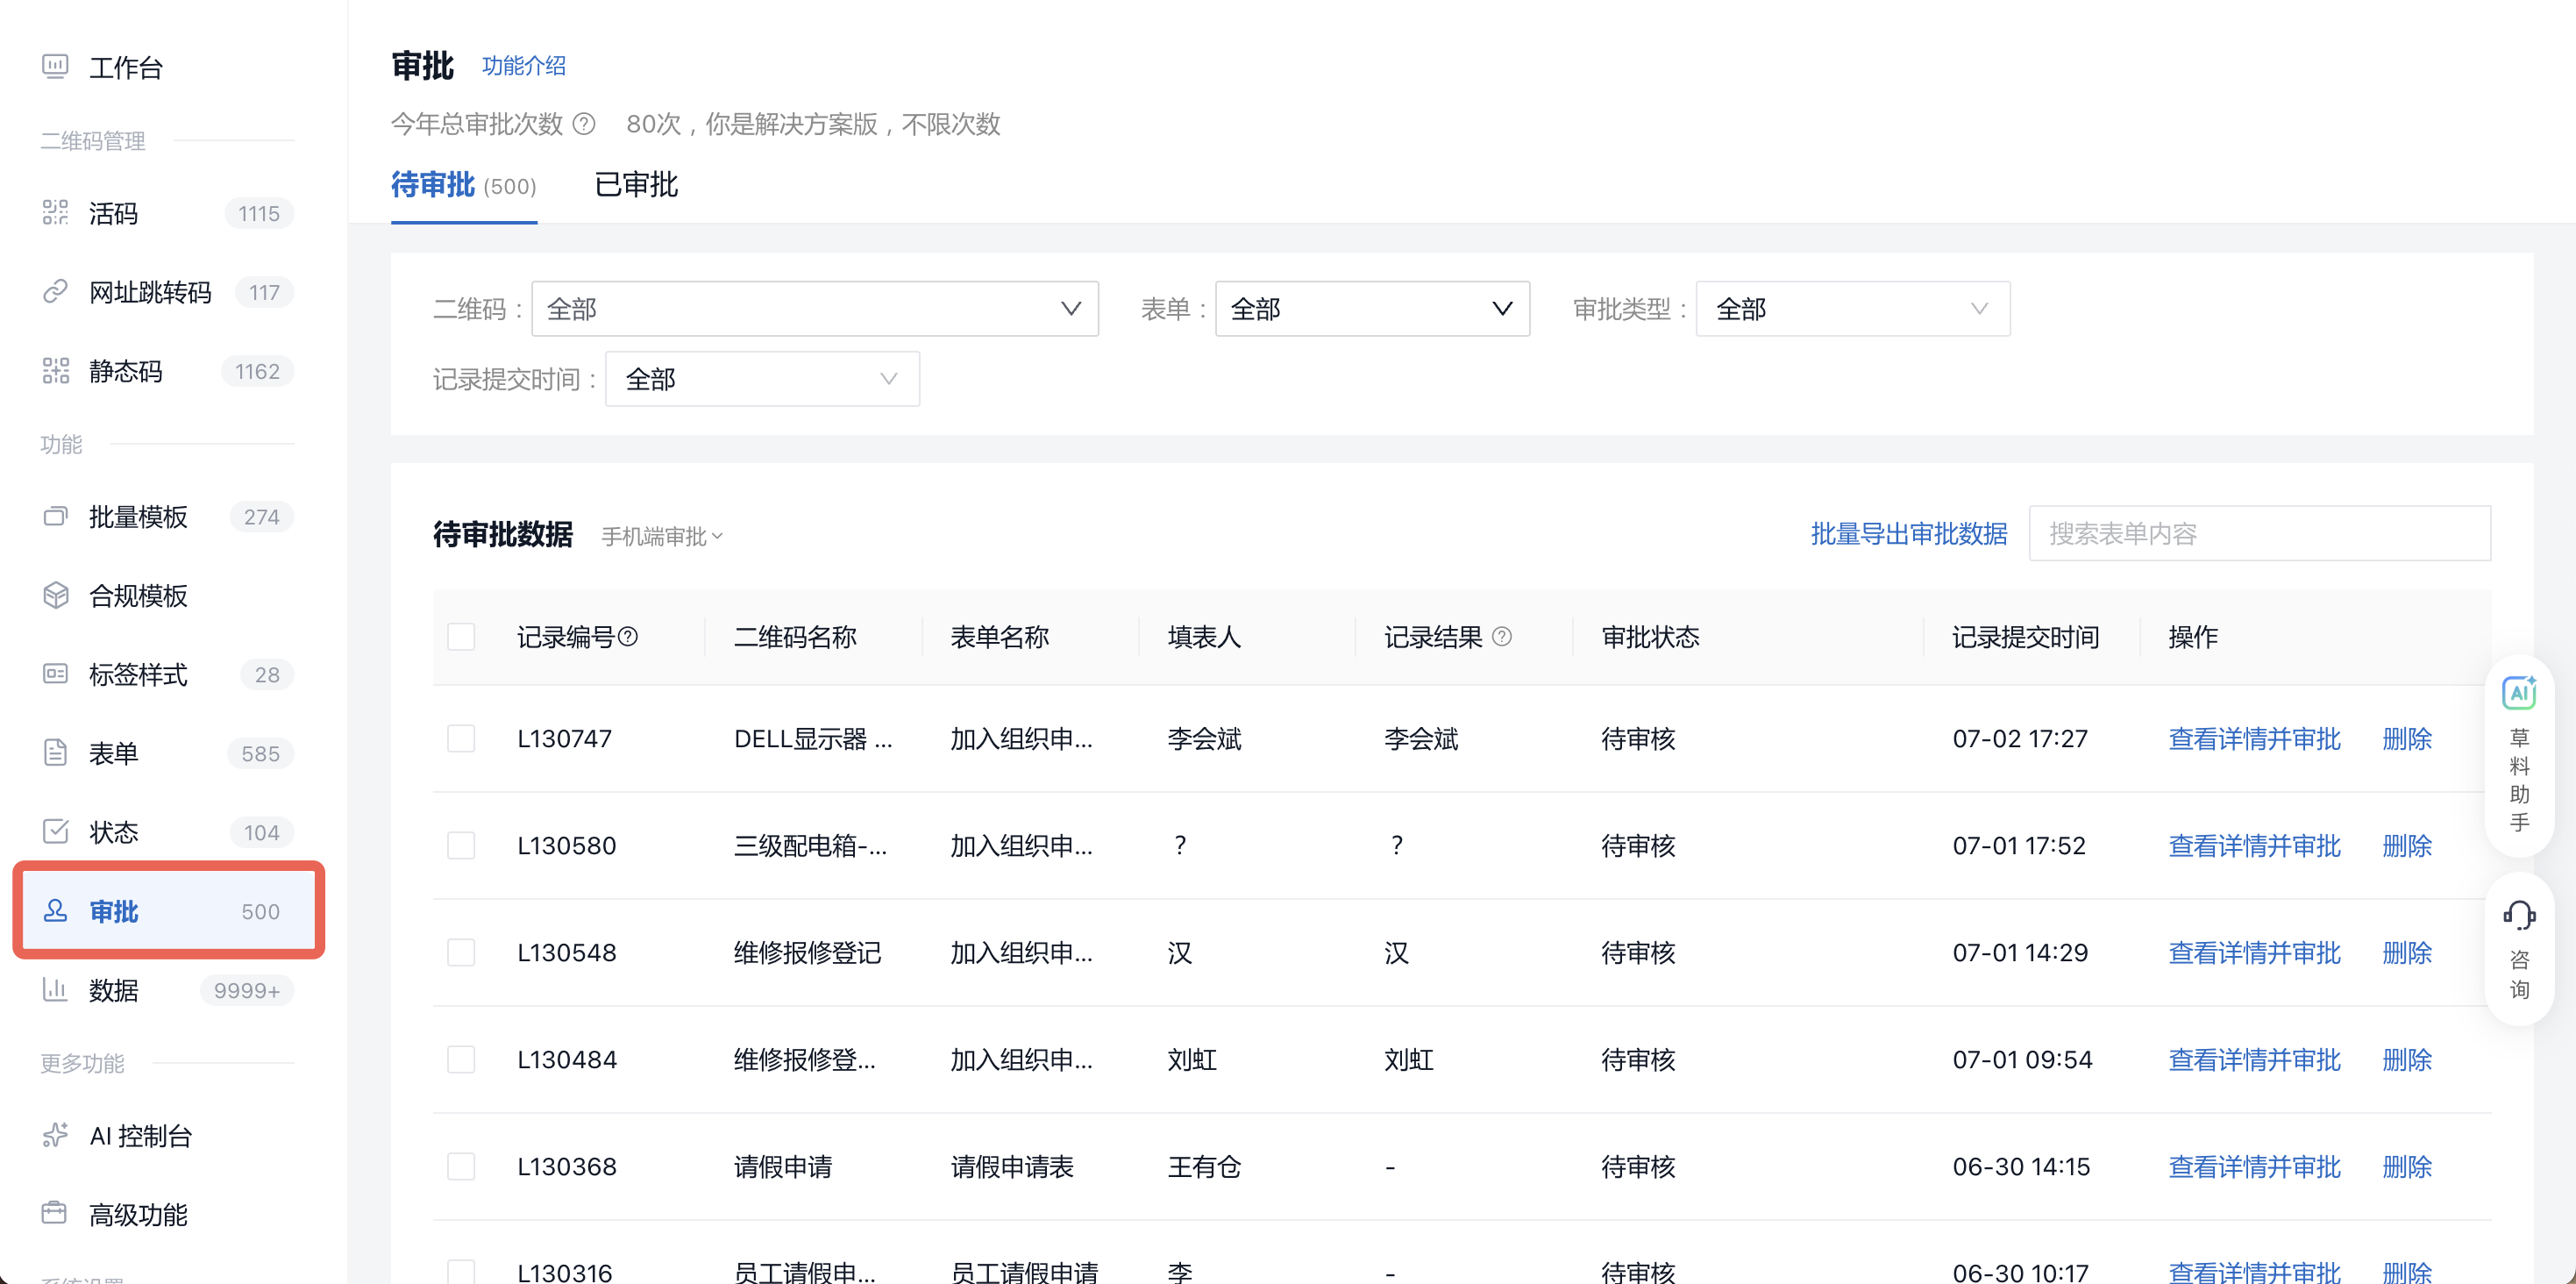Viewport: 2576px width, 1284px height.
Task: Toggle the select-all checkbox in table header
Action: point(461,637)
